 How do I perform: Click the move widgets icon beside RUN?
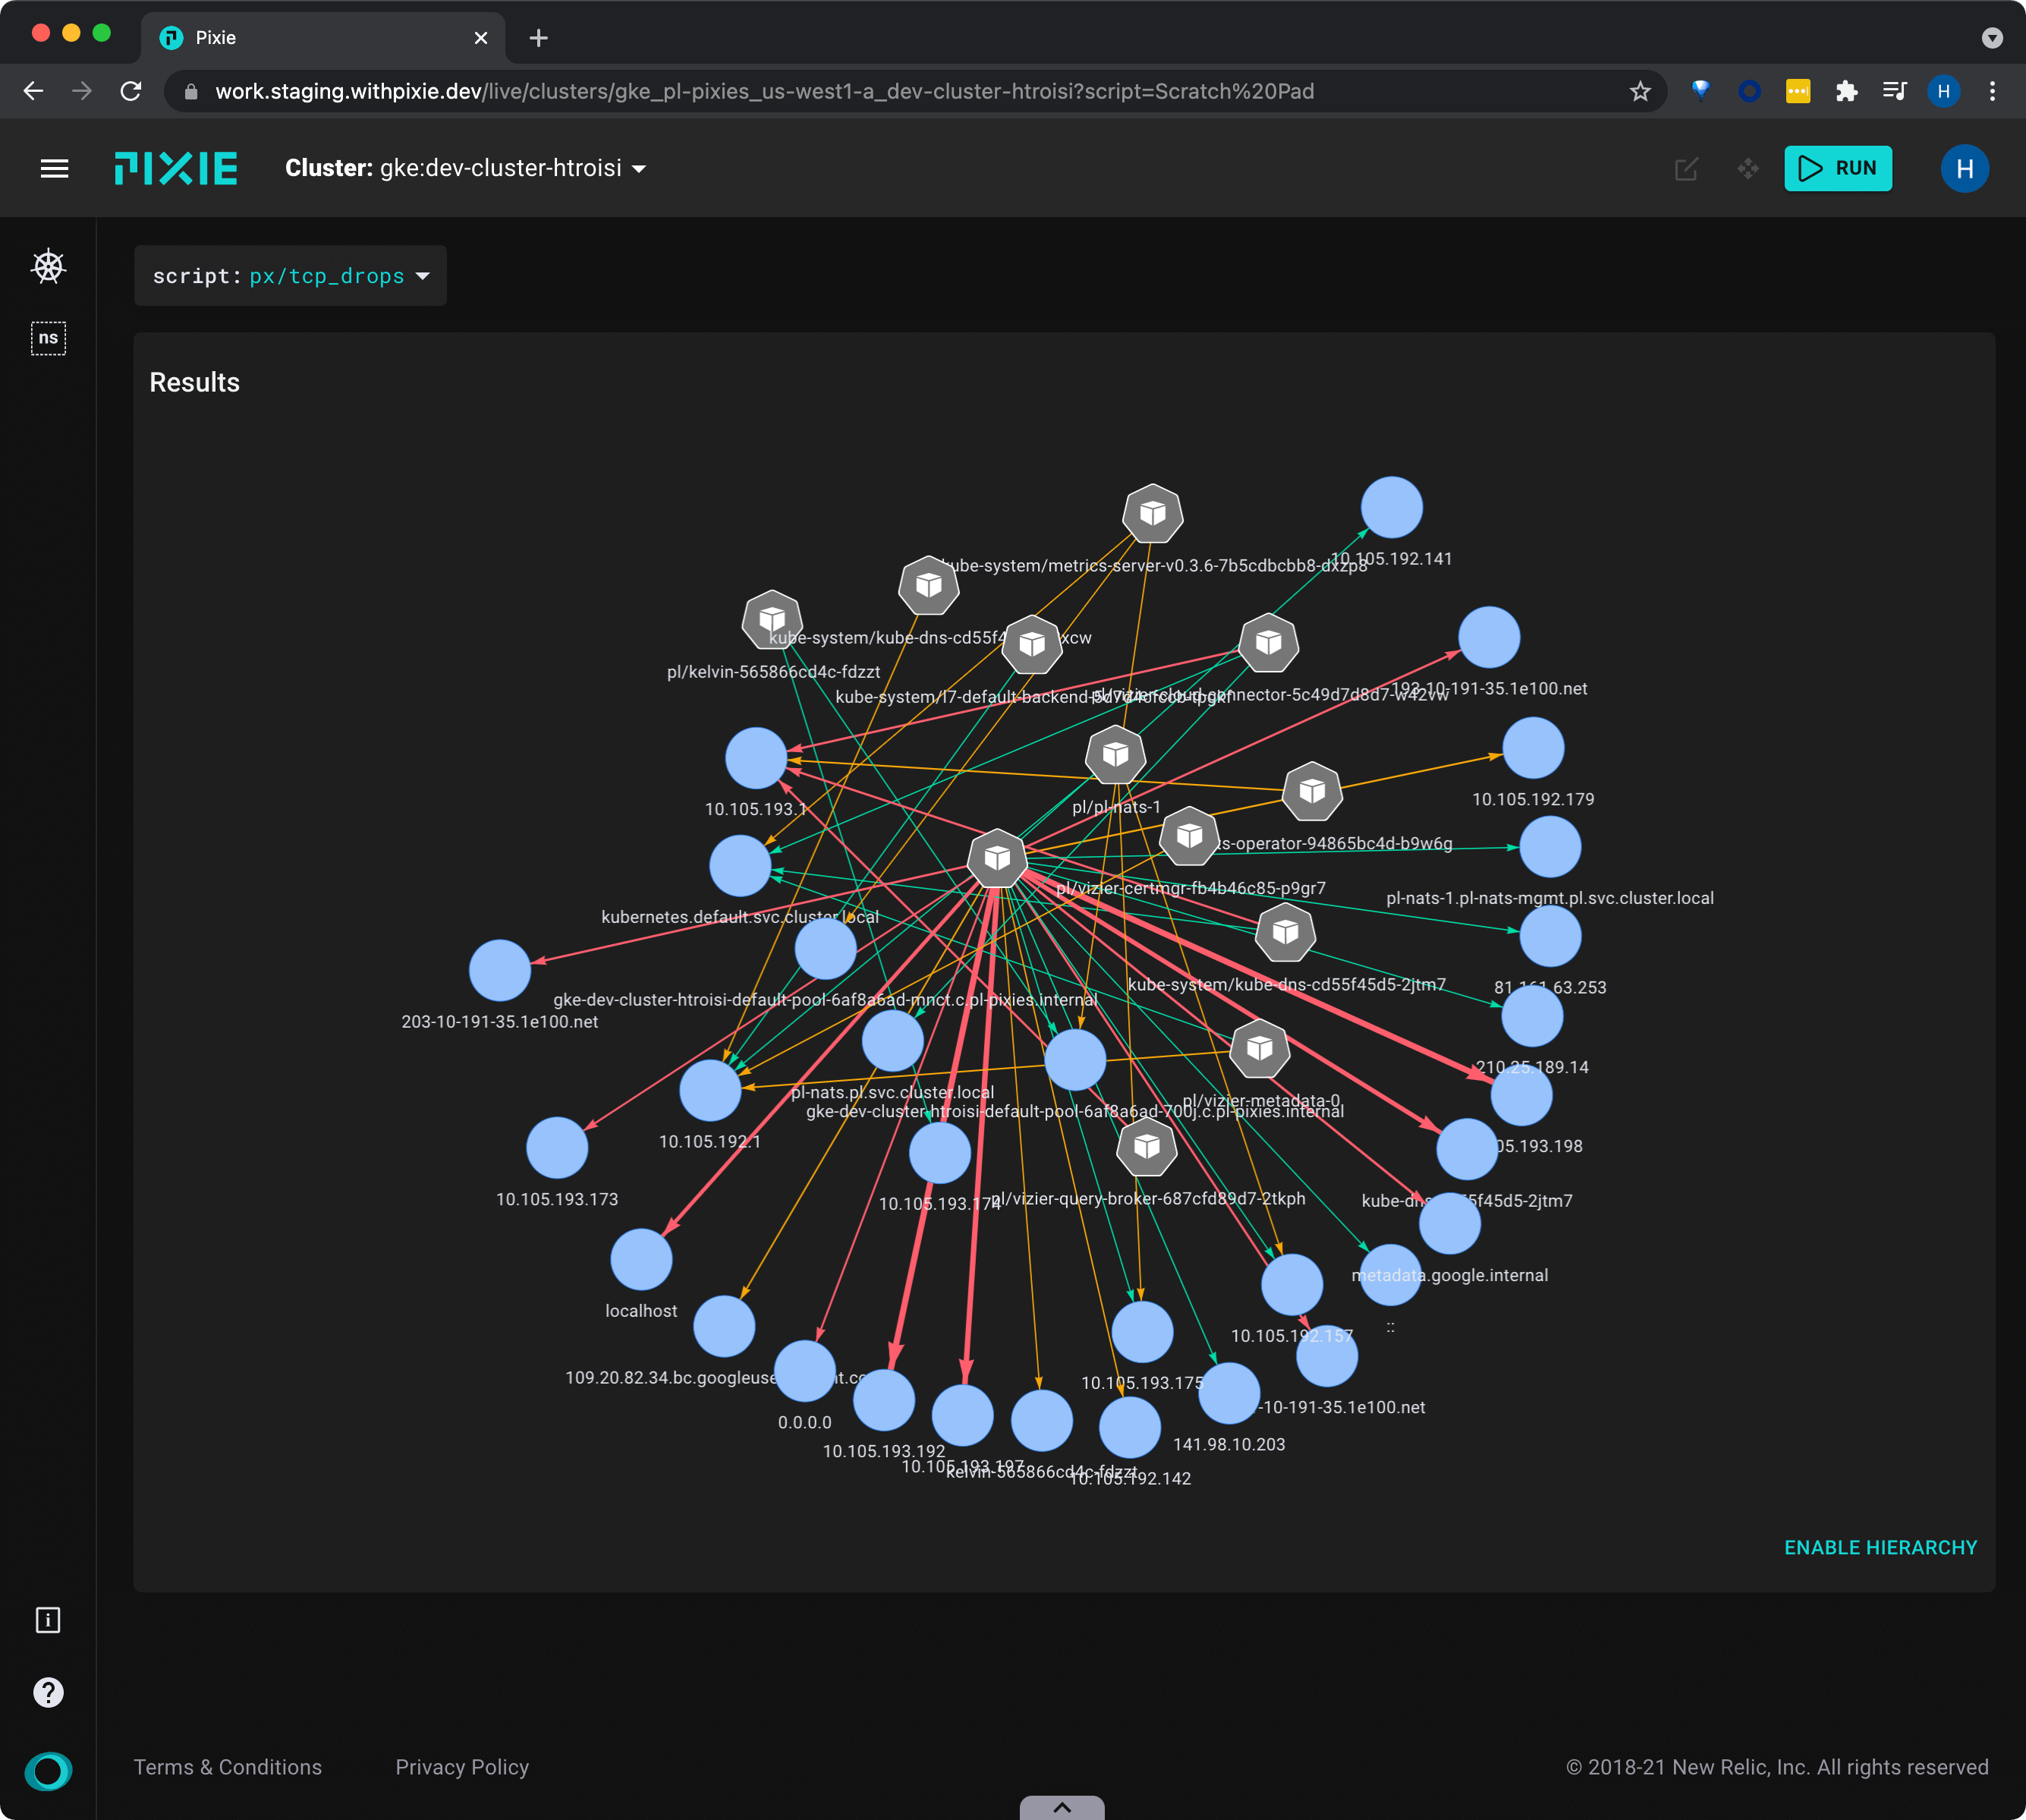point(1747,168)
